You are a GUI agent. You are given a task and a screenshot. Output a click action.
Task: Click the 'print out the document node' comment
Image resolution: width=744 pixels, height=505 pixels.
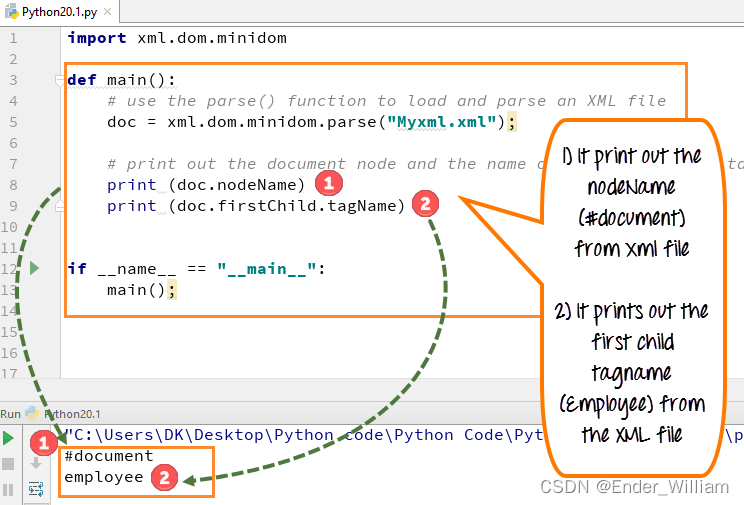(323, 164)
